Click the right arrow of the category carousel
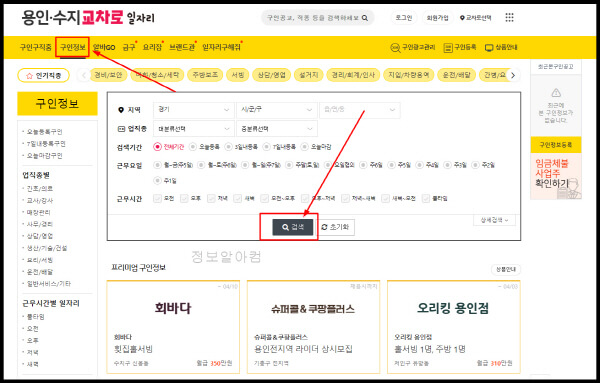This screenshot has height=383, width=600. click(x=513, y=75)
